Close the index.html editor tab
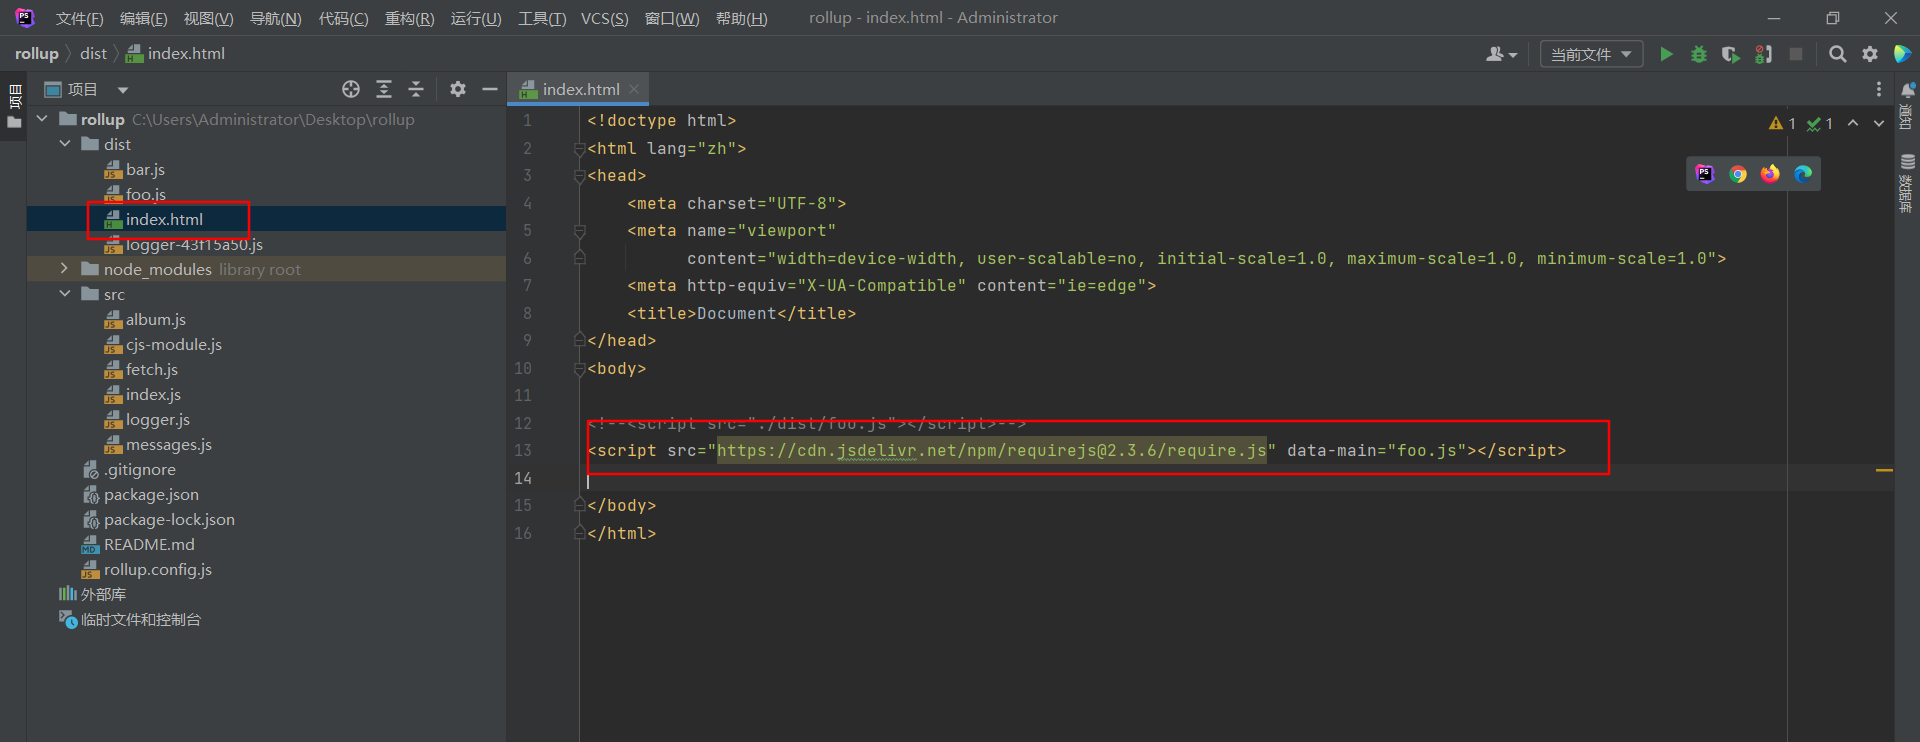The height and width of the screenshot is (742, 1920). click(x=634, y=89)
